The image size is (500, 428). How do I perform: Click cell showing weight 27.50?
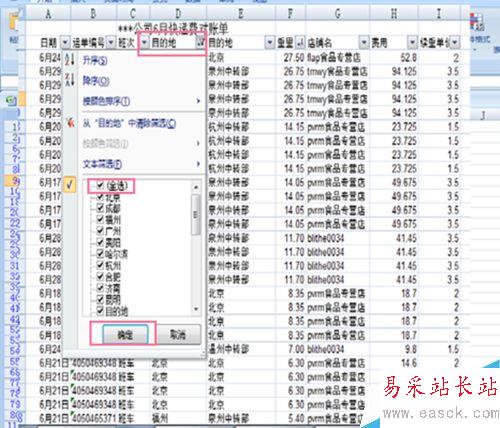tap(290, 58)
